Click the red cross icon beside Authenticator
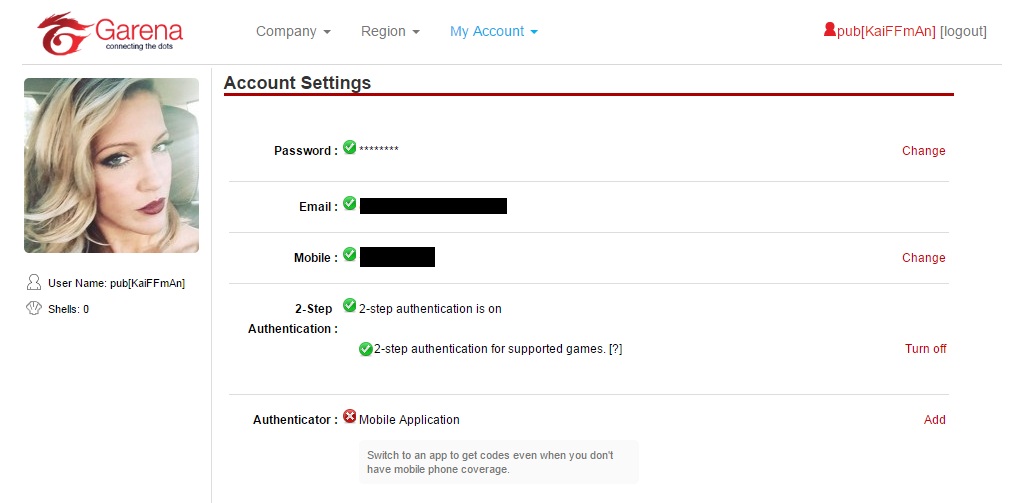 (x=349, y=416)
